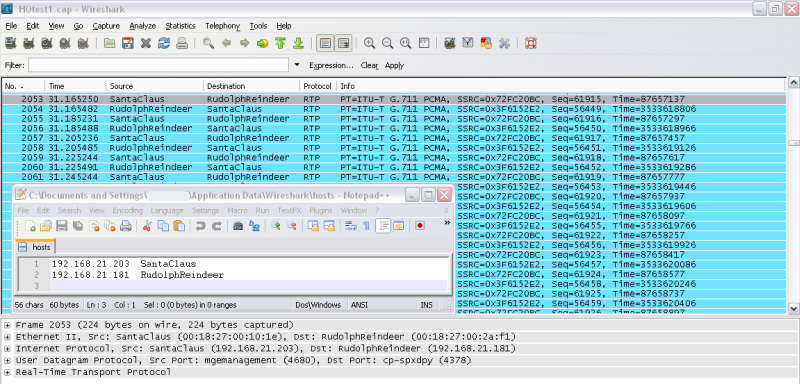Sort packets by Source column header
The width and height of the screenshot is (800, 384).
tap(155, 86)
